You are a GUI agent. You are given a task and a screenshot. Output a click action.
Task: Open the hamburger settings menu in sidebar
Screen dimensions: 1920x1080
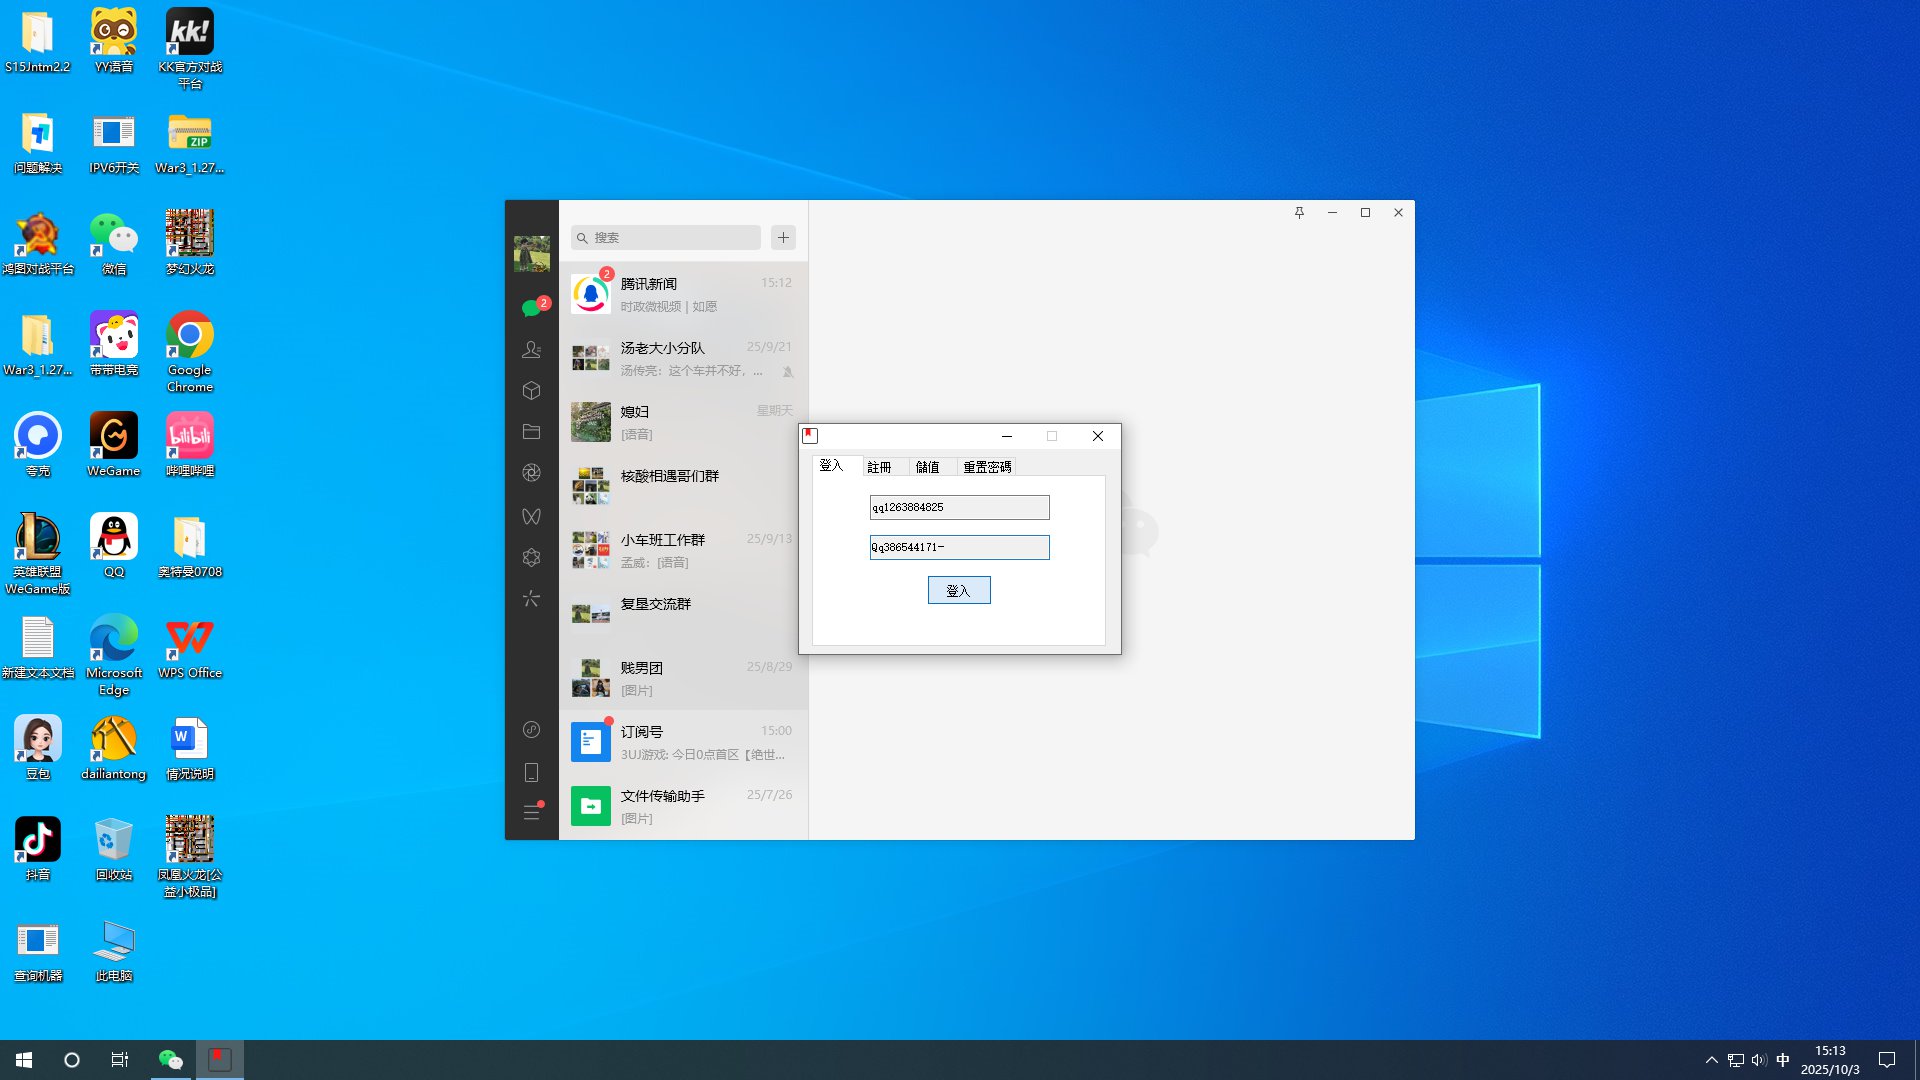[x=531, y=812]
